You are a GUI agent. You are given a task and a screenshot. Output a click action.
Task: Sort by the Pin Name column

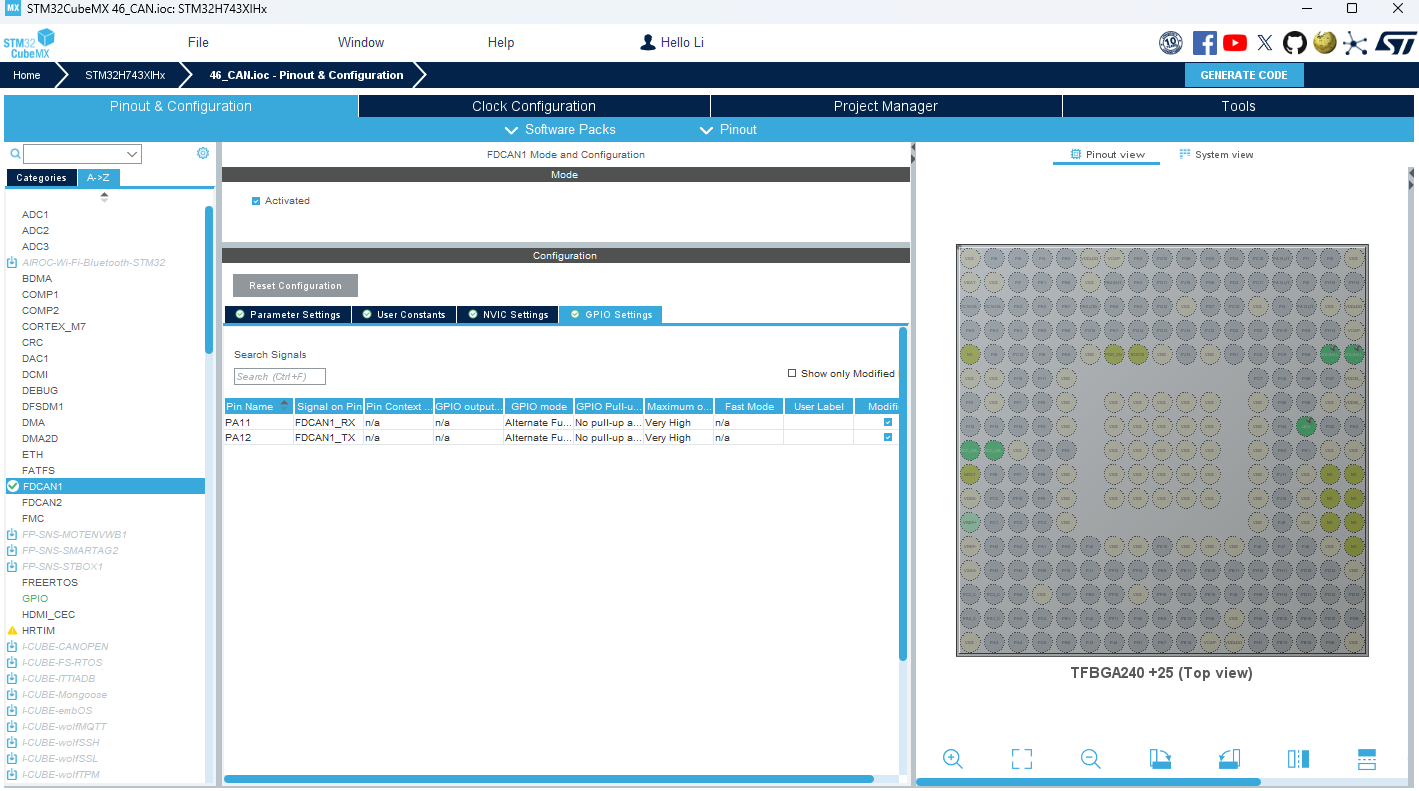click(x=259, y=406)
